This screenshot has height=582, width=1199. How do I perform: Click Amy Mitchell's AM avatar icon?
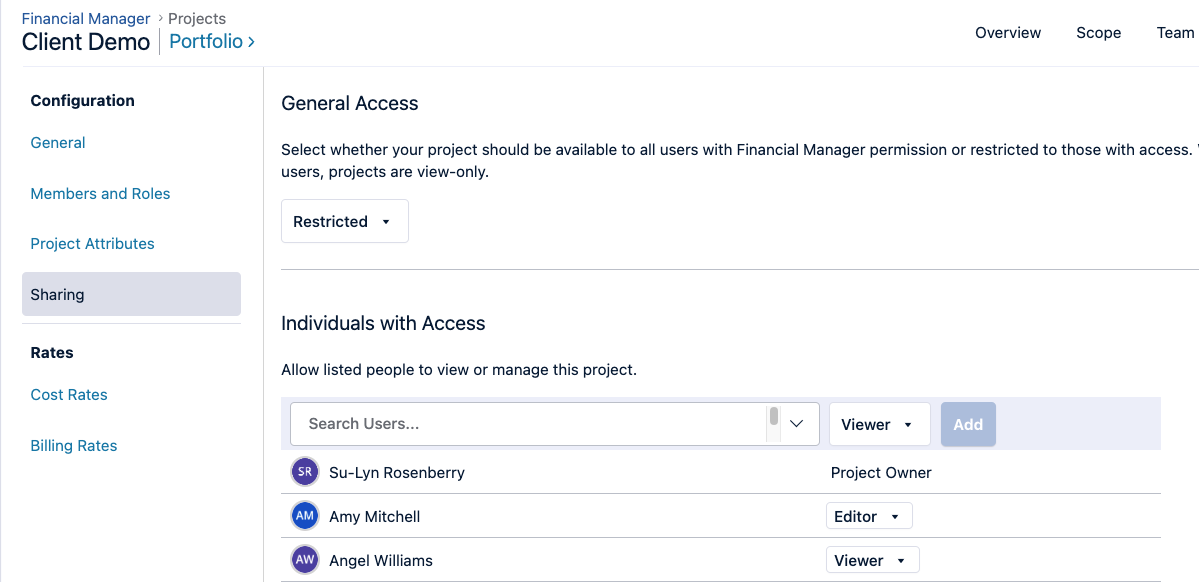305,516
